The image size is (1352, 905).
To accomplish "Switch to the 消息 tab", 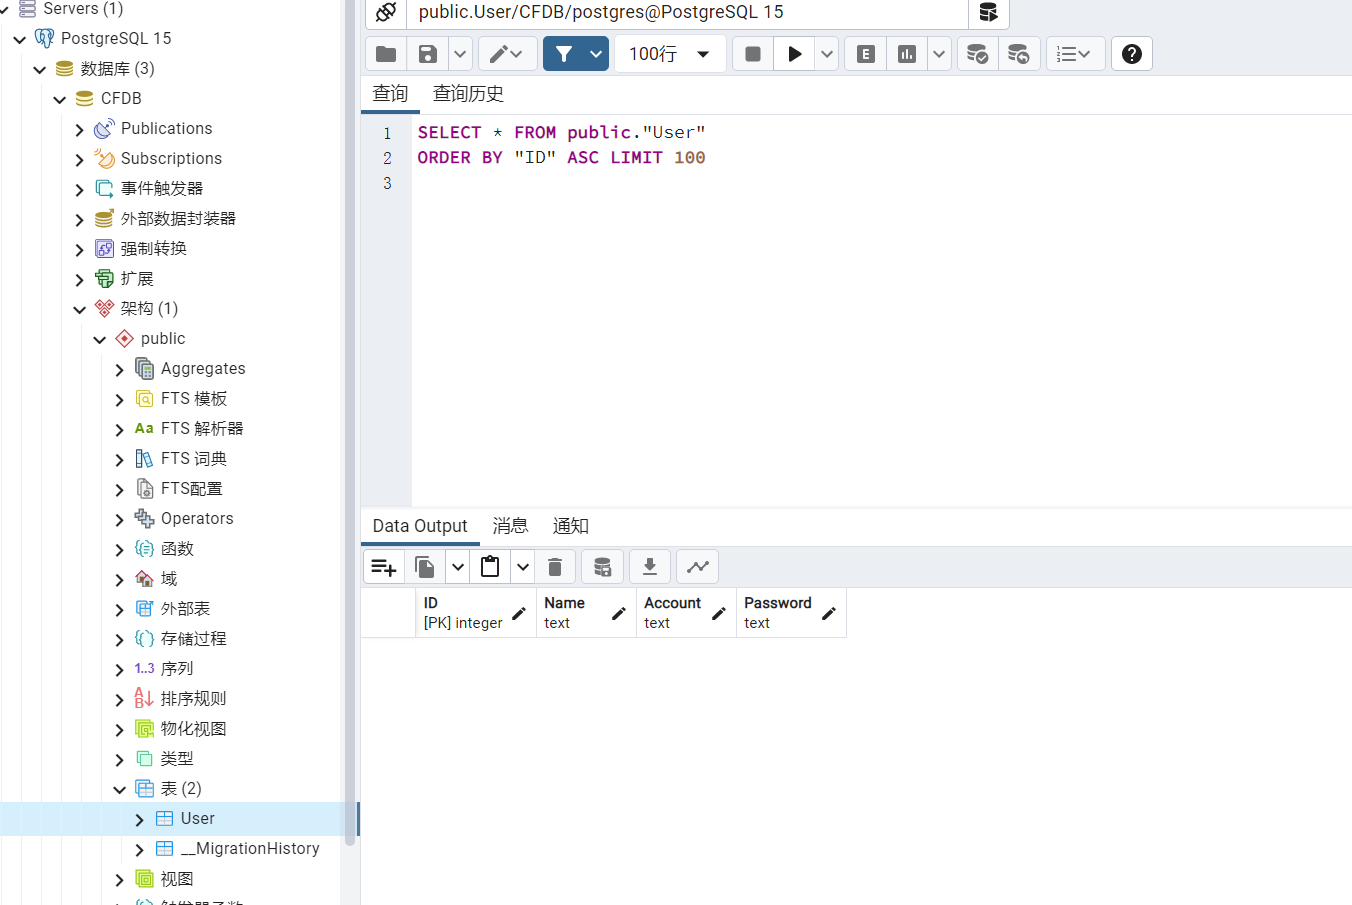I will pyautogui.click(x=510, y=526).
